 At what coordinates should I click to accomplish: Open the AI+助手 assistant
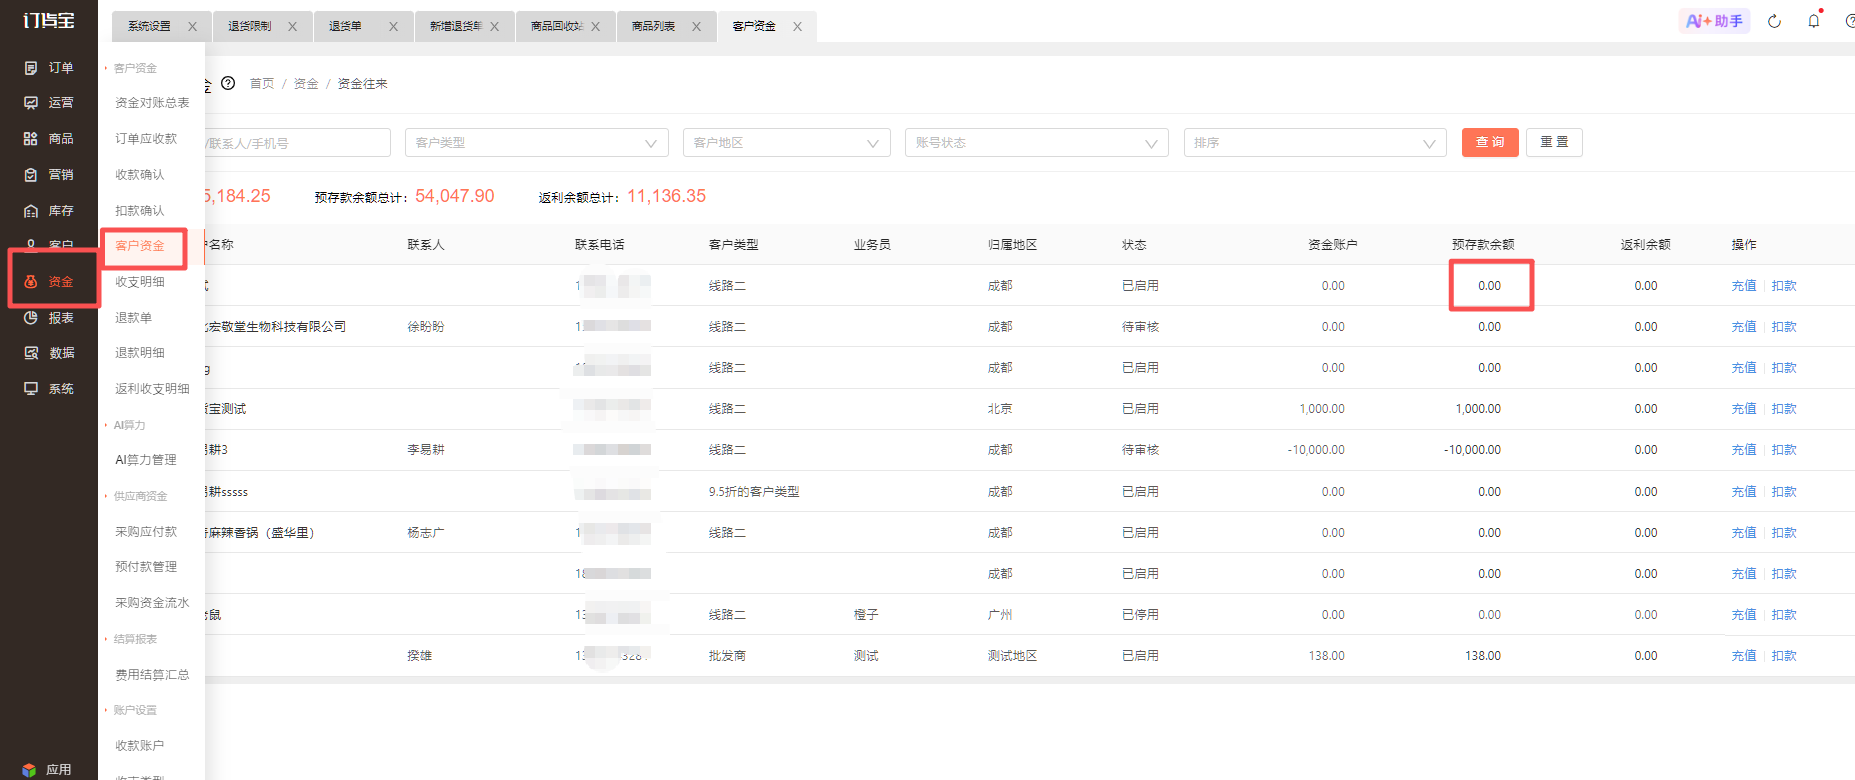tap(1714, 21)
